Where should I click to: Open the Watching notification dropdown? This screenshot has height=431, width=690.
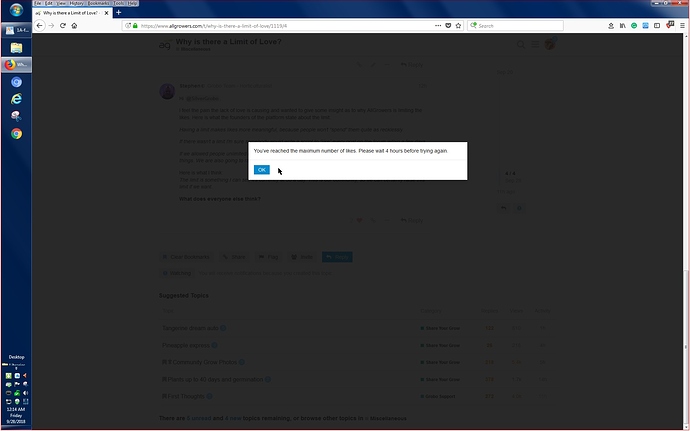coord(177,273)
